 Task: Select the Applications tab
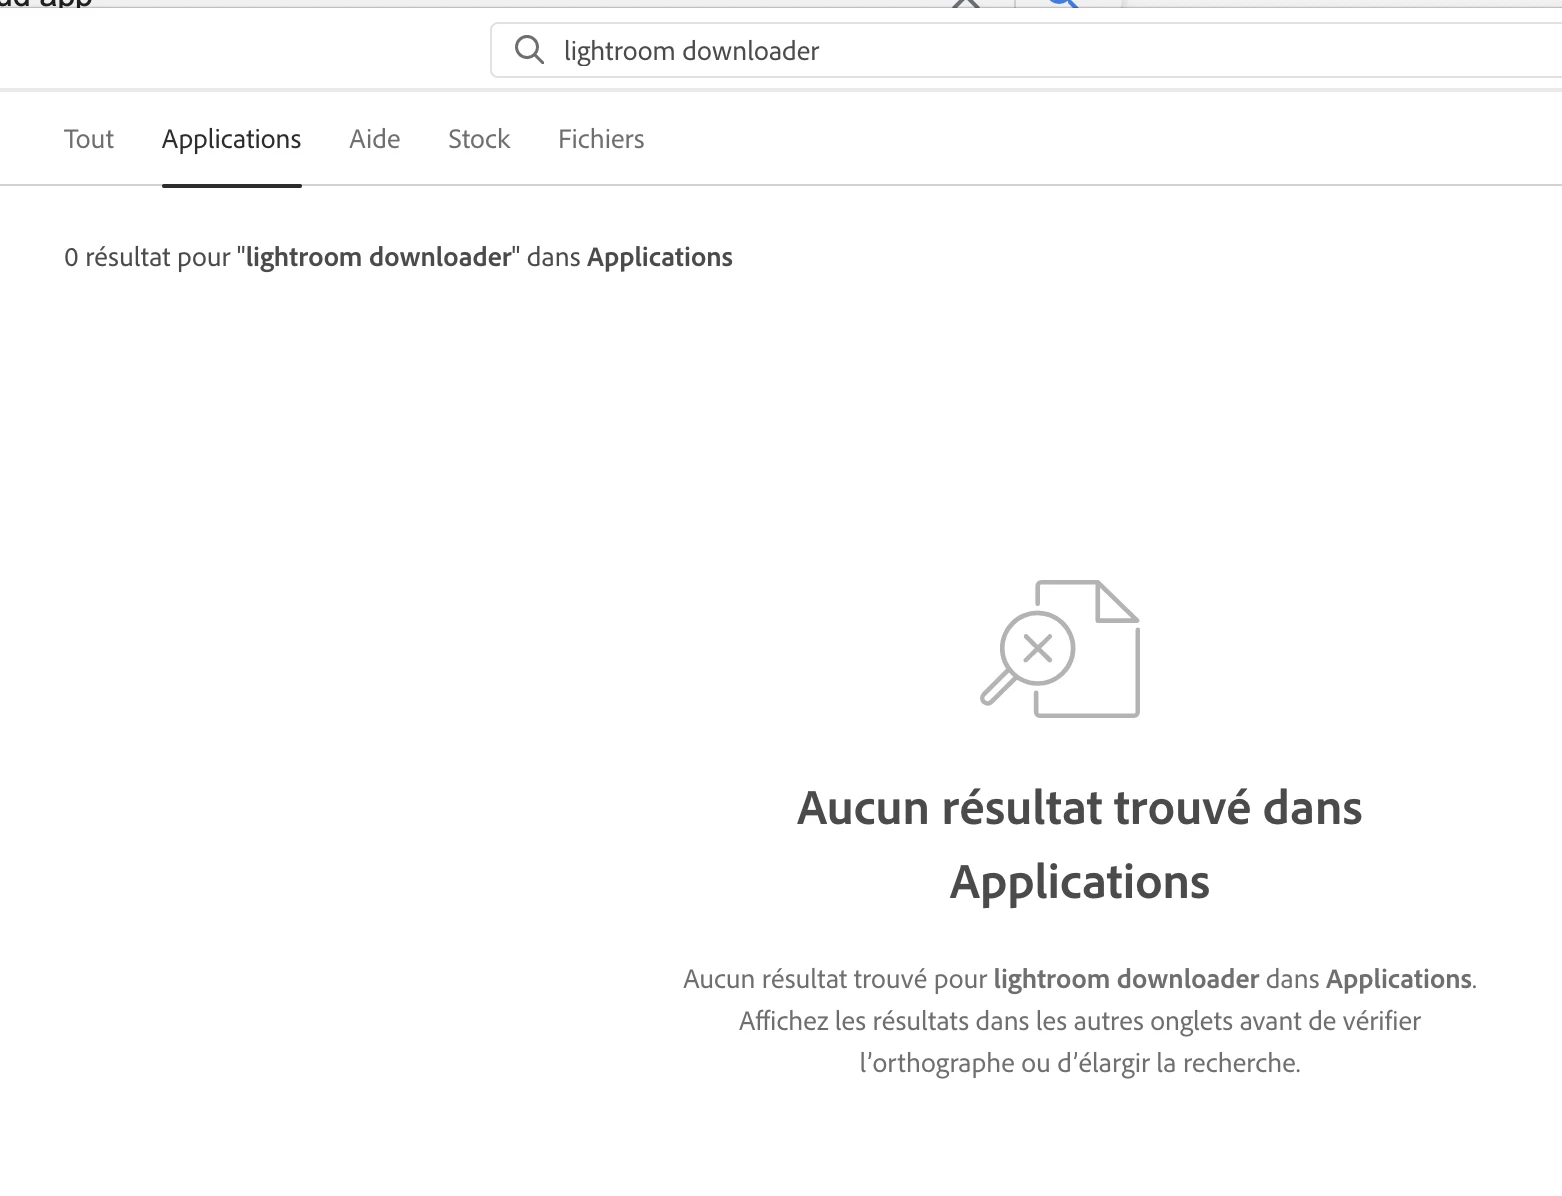point(231,139)
